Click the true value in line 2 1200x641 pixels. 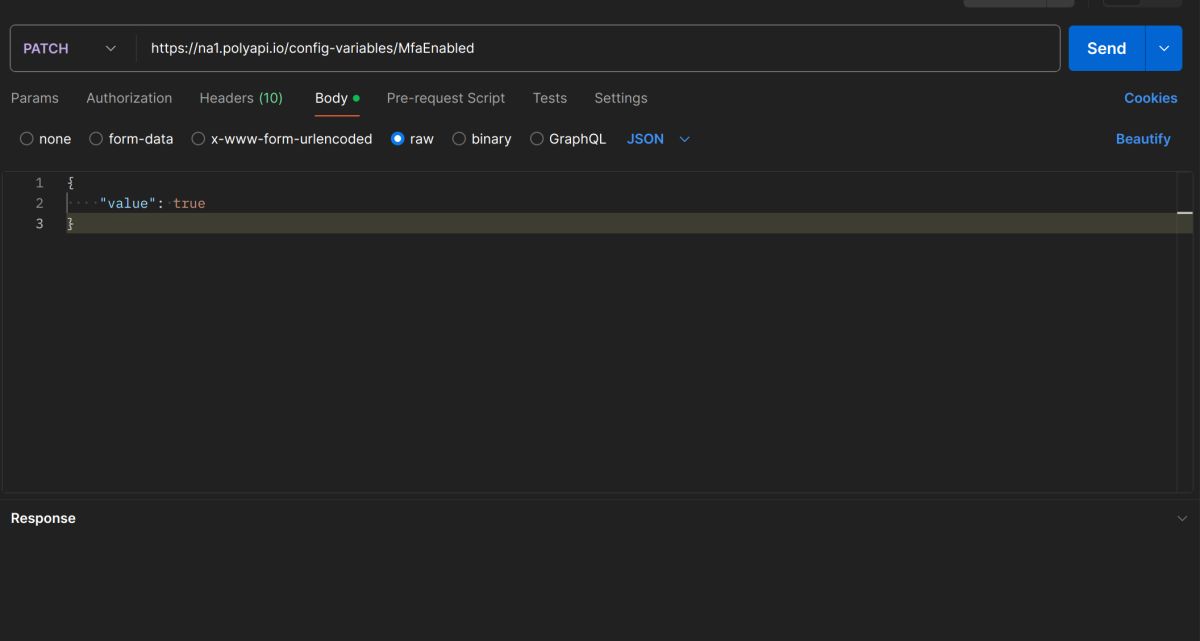tap(189, 203)
